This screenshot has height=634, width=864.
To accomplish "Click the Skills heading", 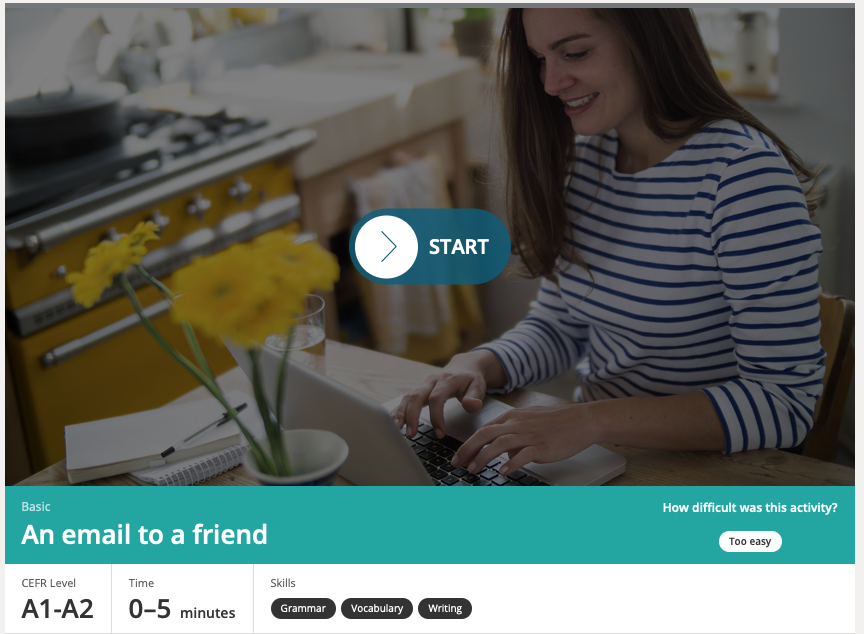I will (x=283, y=583).
